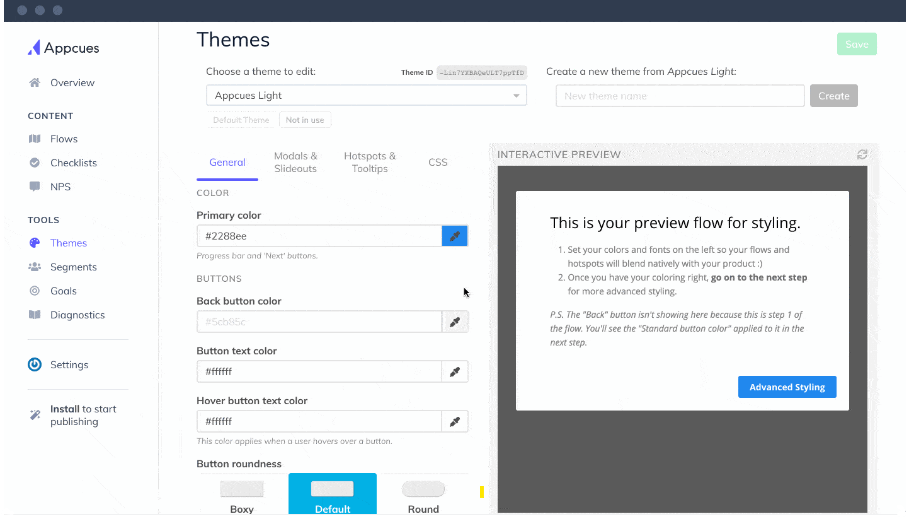Image resolution: width=908 pixels, height=518 pixels.
Task: Click the Create theme button
Action: pos(833,95)
